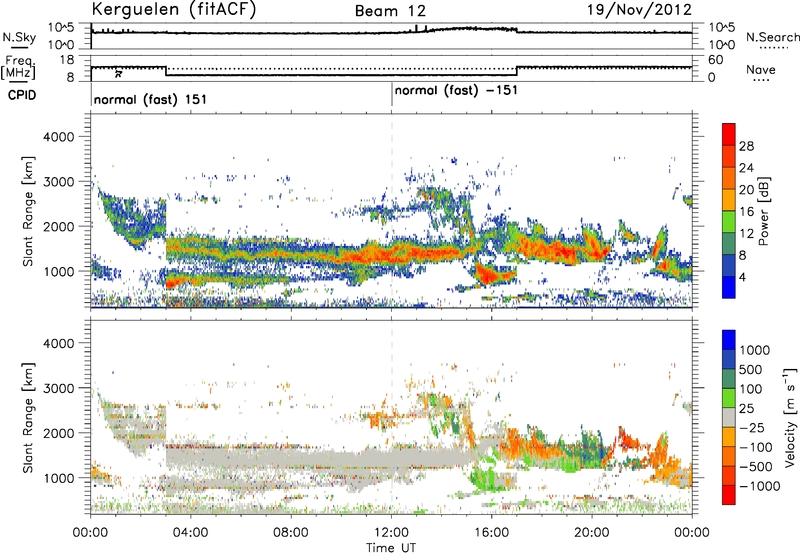The width and height of the screenshot is (800, 554).
Task: Pick the light green 12–16 dB Power colorbar segment
Action: click(729, 222)
